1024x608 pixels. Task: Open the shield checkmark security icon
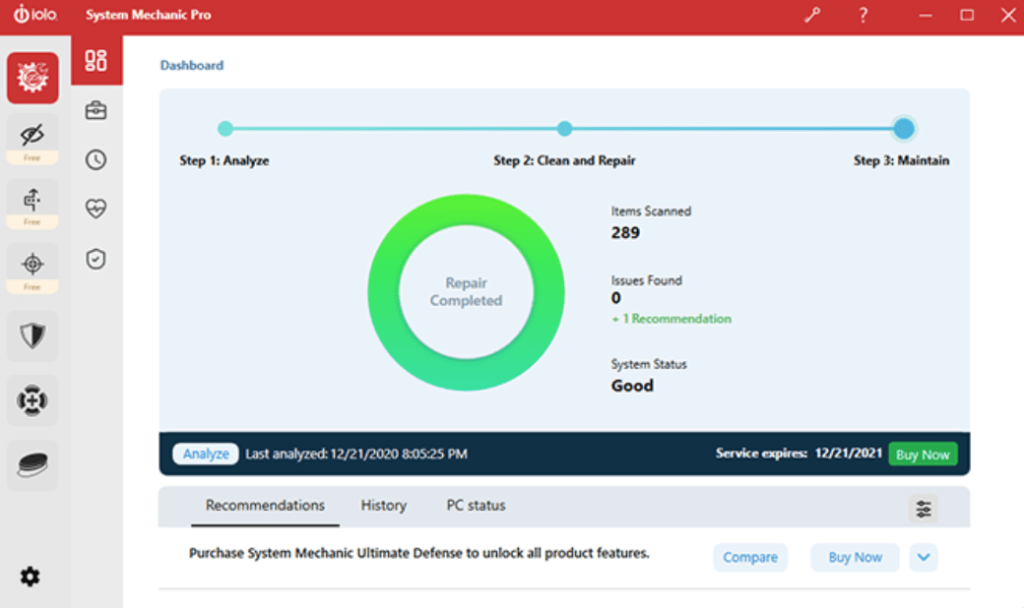pyautogui.click(x=96, y=259)
